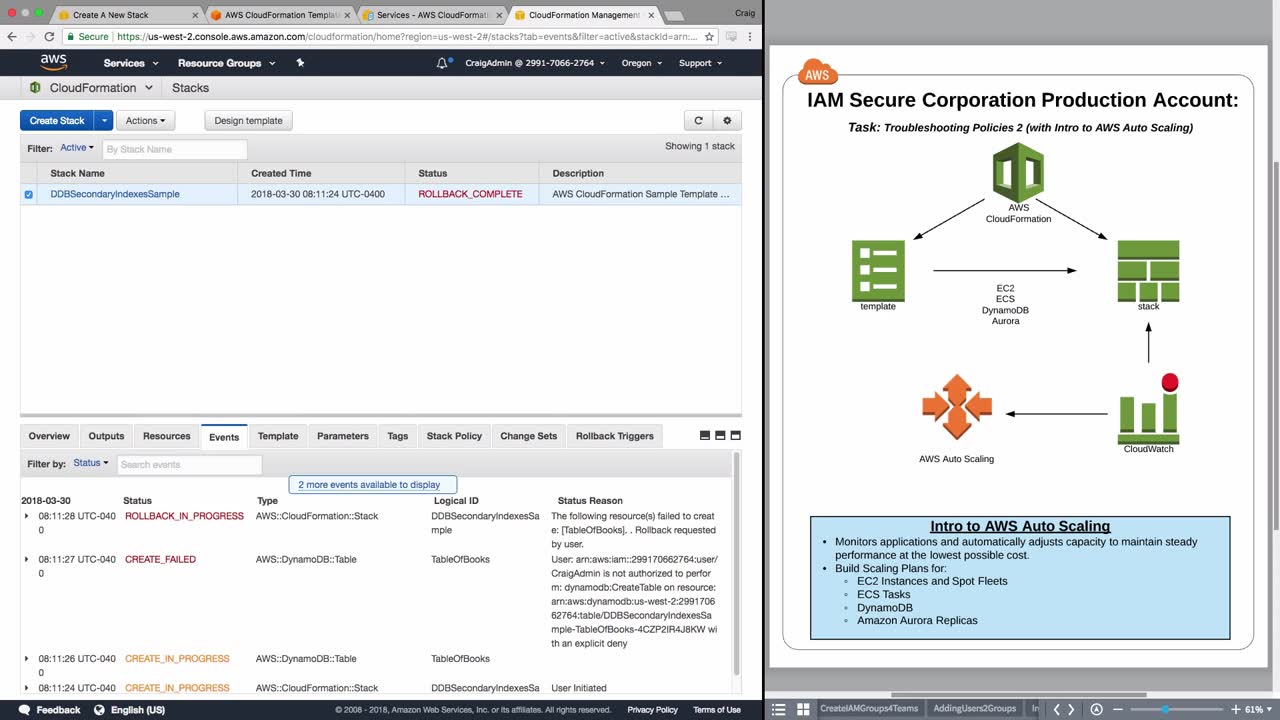Close the 'Create A New Stack' tab
1280x720 pixels.
(x=195, y=15)
